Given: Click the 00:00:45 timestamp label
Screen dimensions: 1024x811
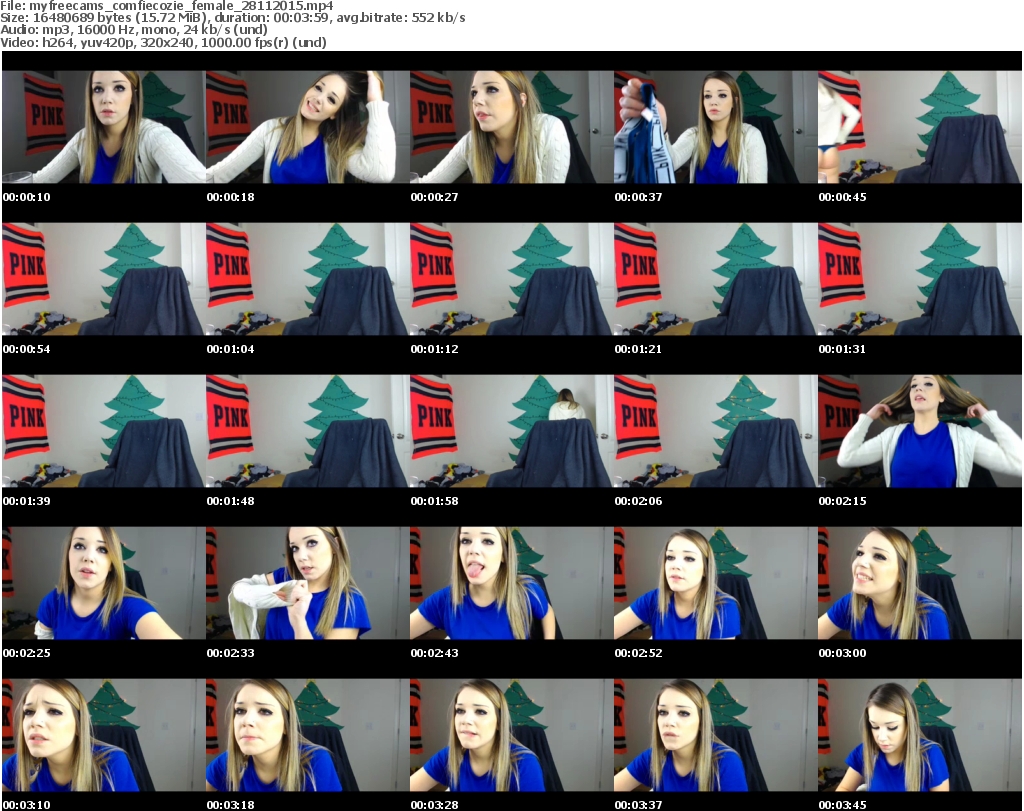Looking at the screenshot, I should [842, 197].
